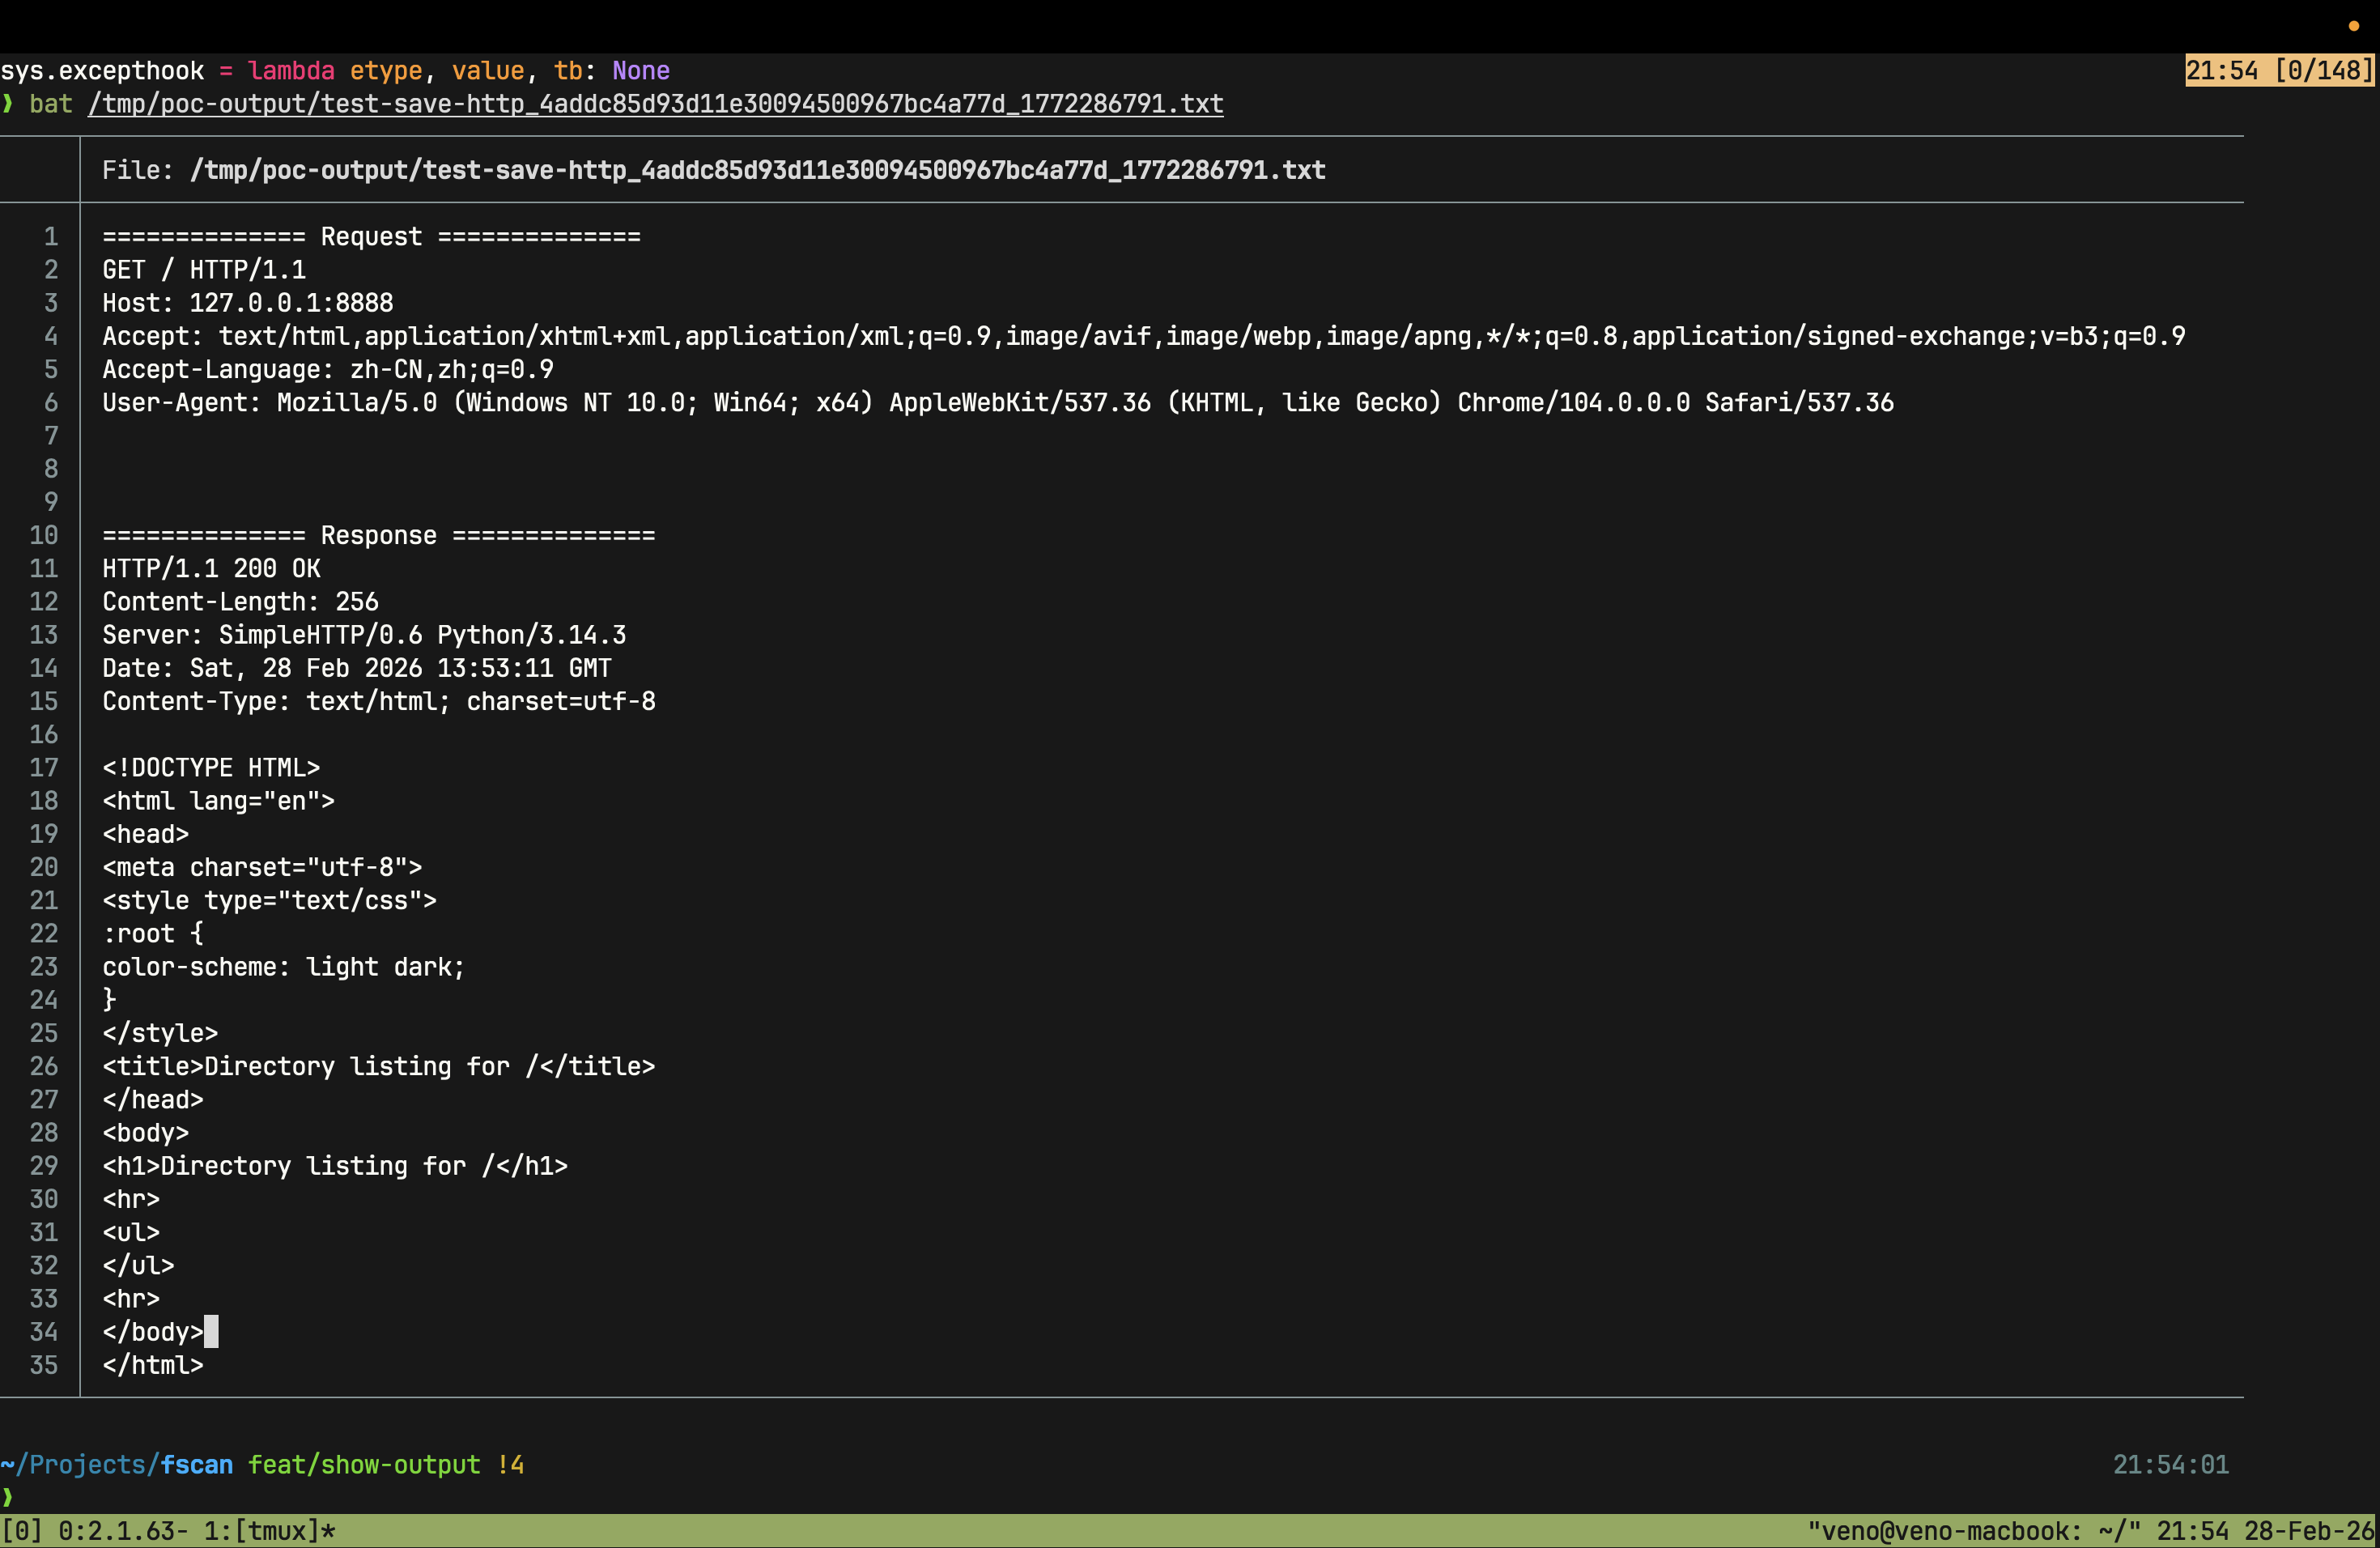Click the Accept header line
Viewport: 2380px width, 1548px height.
click(x=1143, y=336)
